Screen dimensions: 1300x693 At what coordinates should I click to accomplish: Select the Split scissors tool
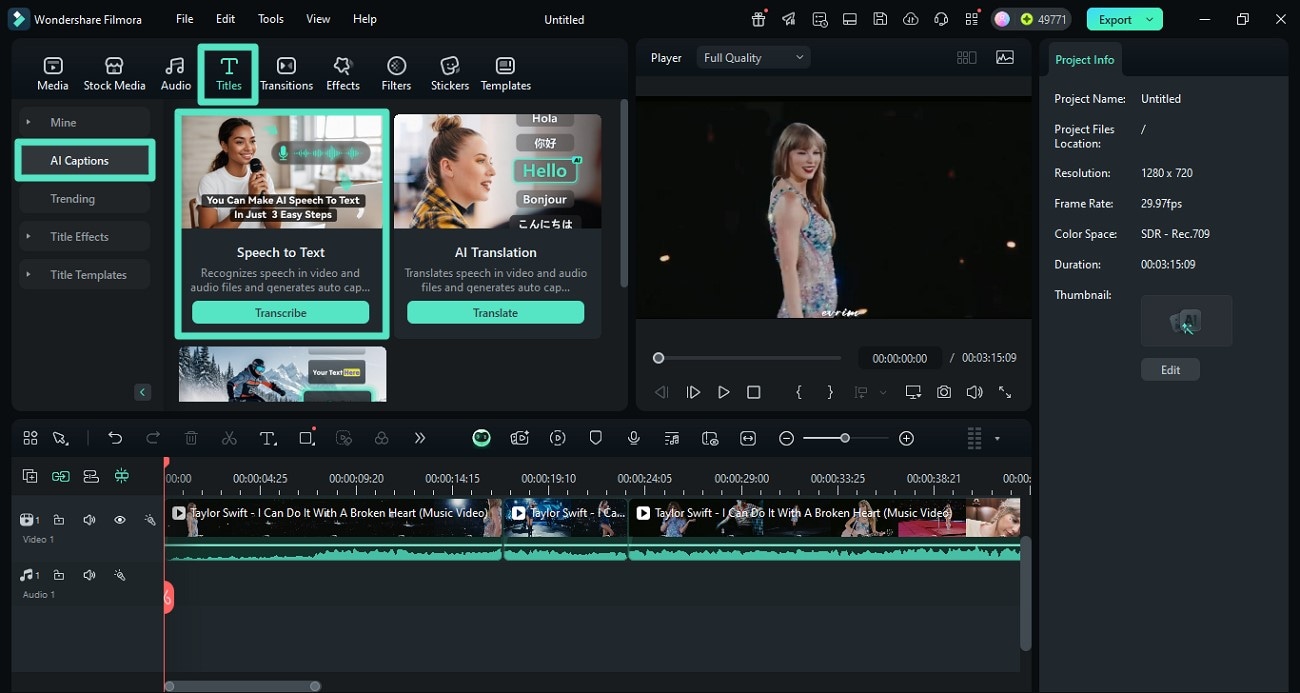click(229, 438)
